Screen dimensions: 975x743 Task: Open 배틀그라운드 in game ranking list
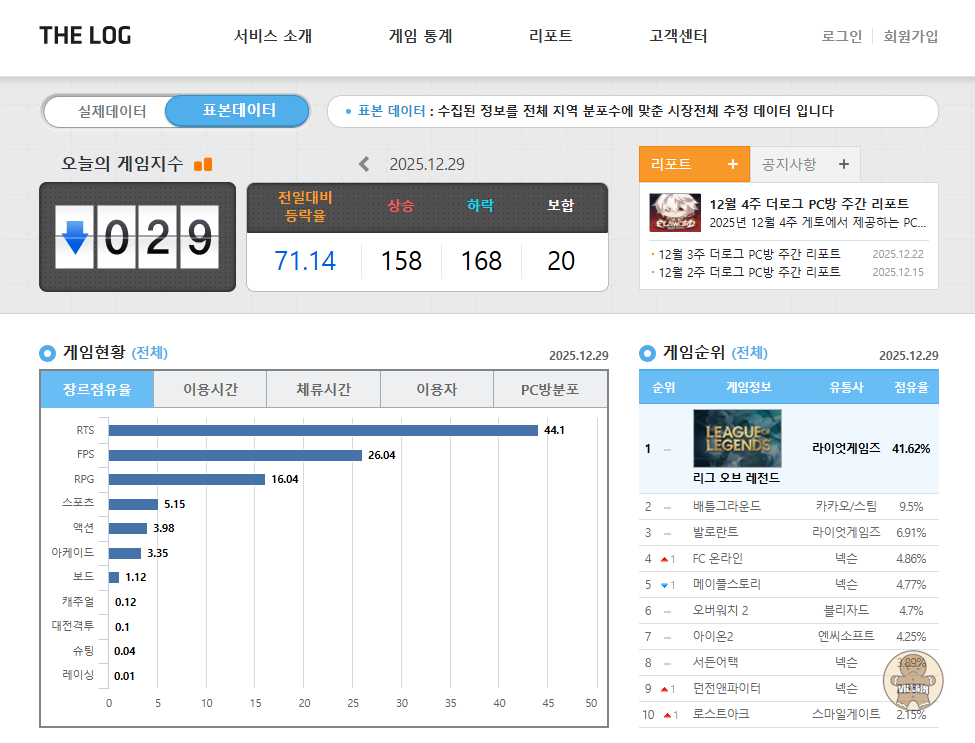click(726, 506)
